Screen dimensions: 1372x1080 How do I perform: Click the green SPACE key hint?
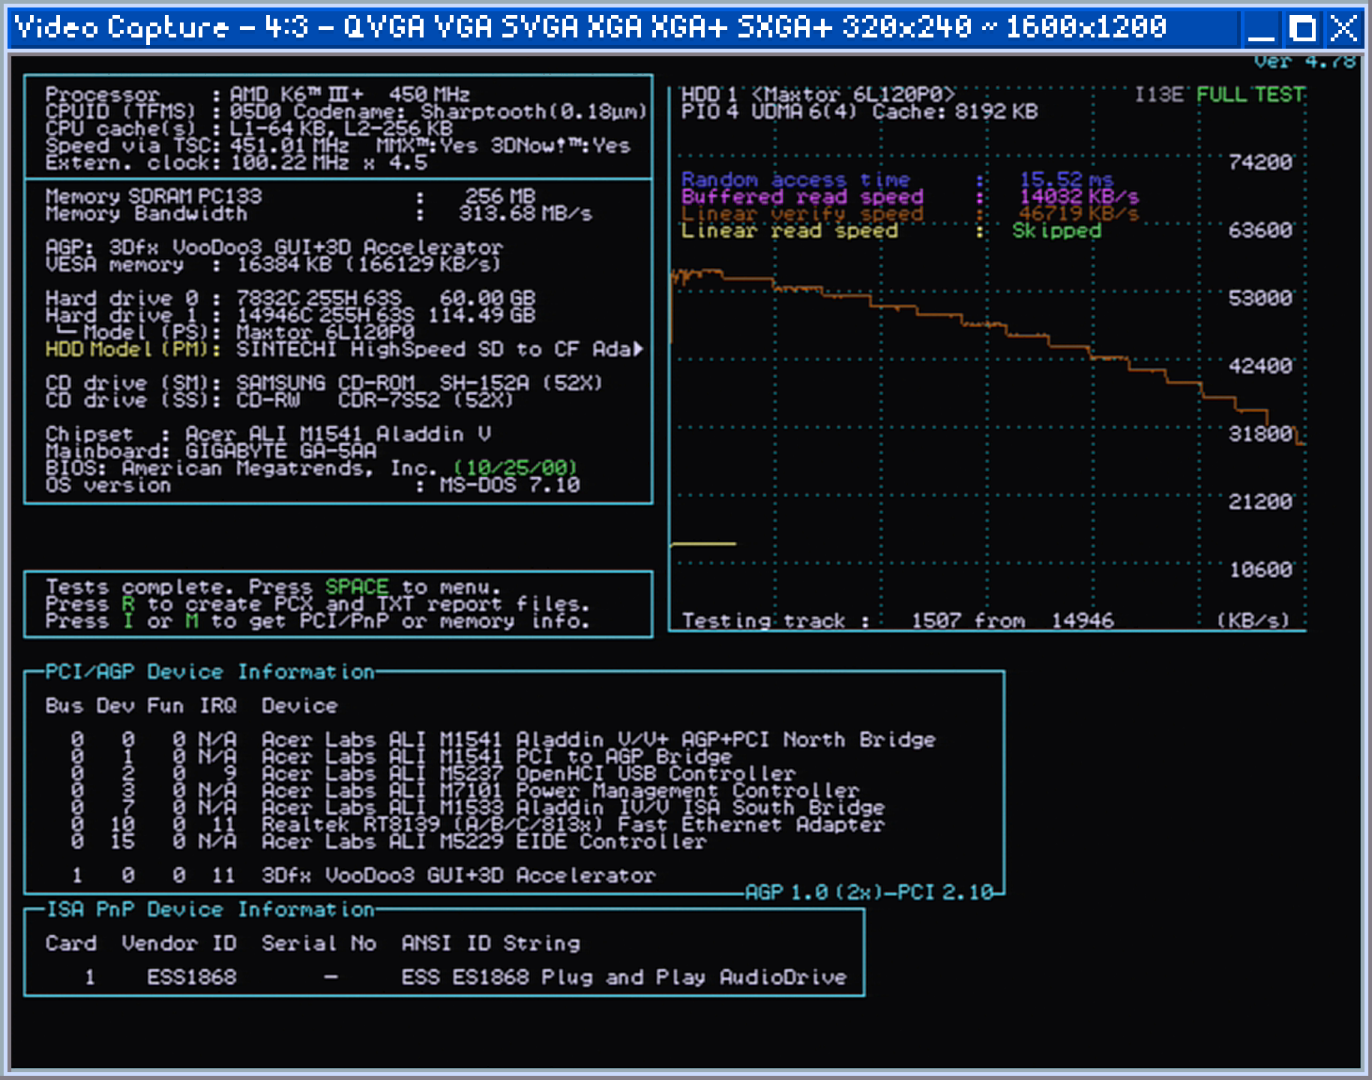[357, 587]
